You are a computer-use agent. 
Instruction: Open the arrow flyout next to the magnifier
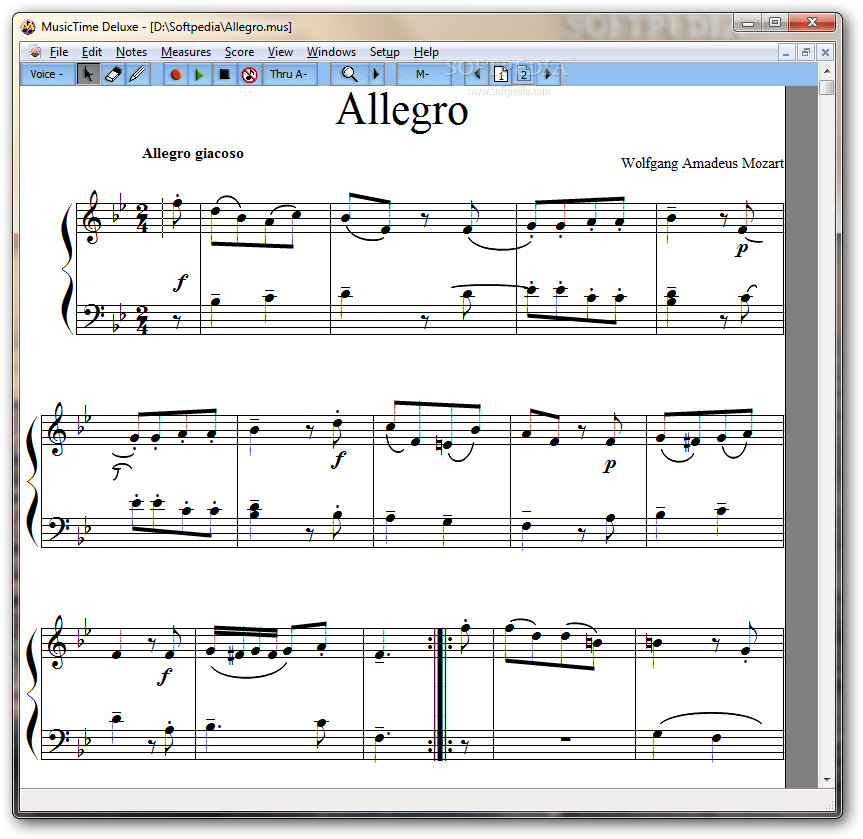[x=376, y=74]
